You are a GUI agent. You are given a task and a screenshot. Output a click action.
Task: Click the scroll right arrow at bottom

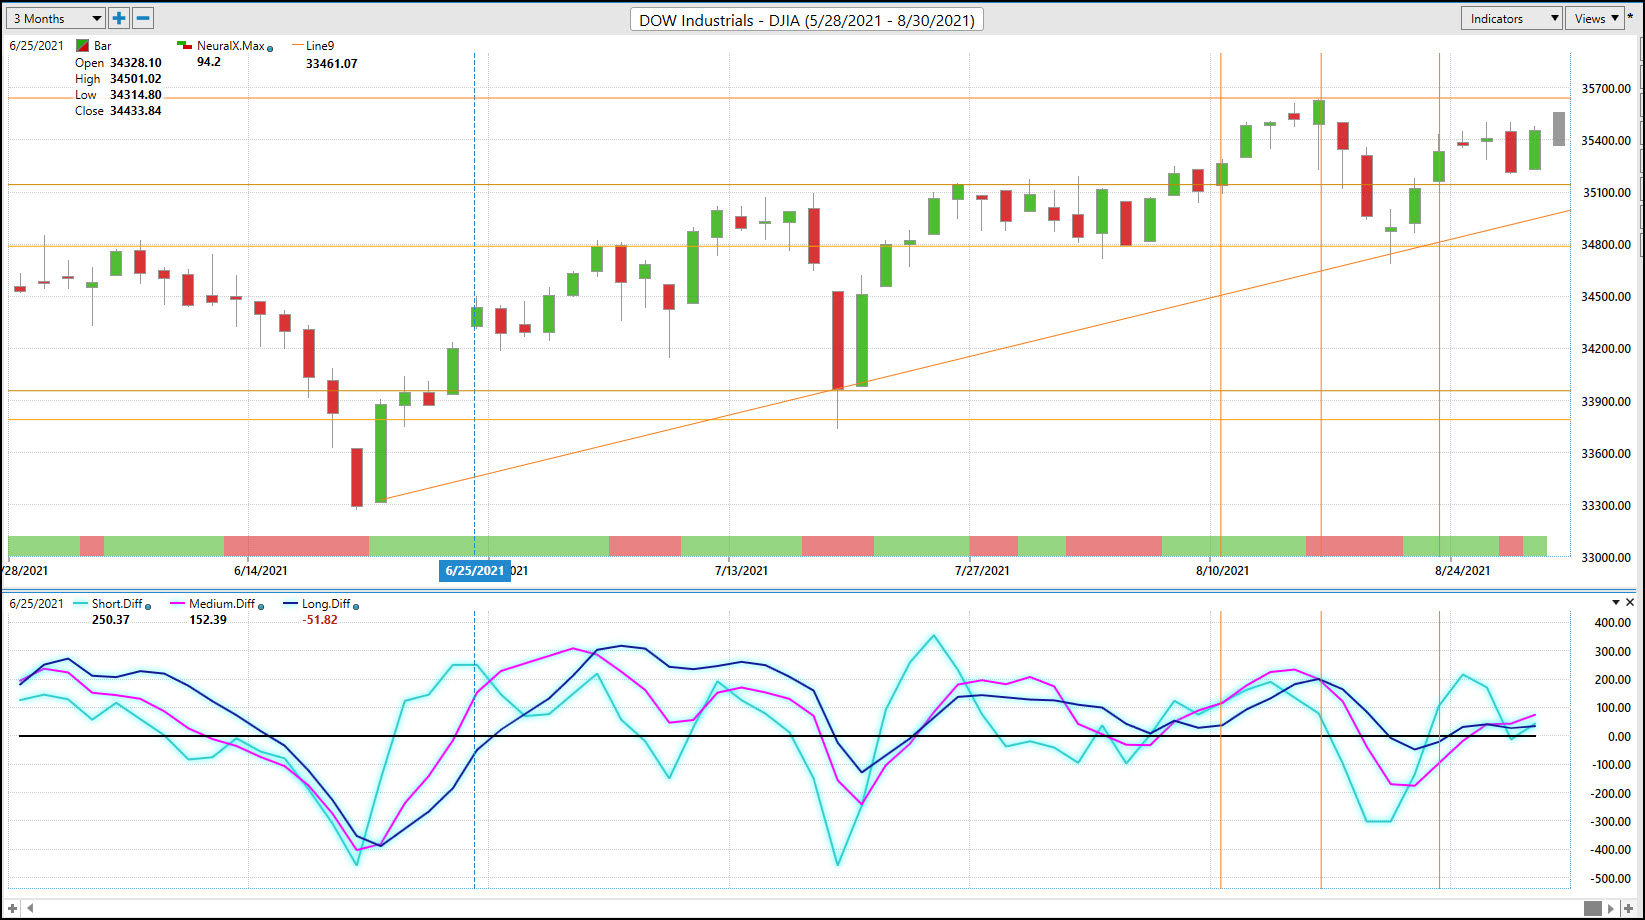(x=1613, y=908)
